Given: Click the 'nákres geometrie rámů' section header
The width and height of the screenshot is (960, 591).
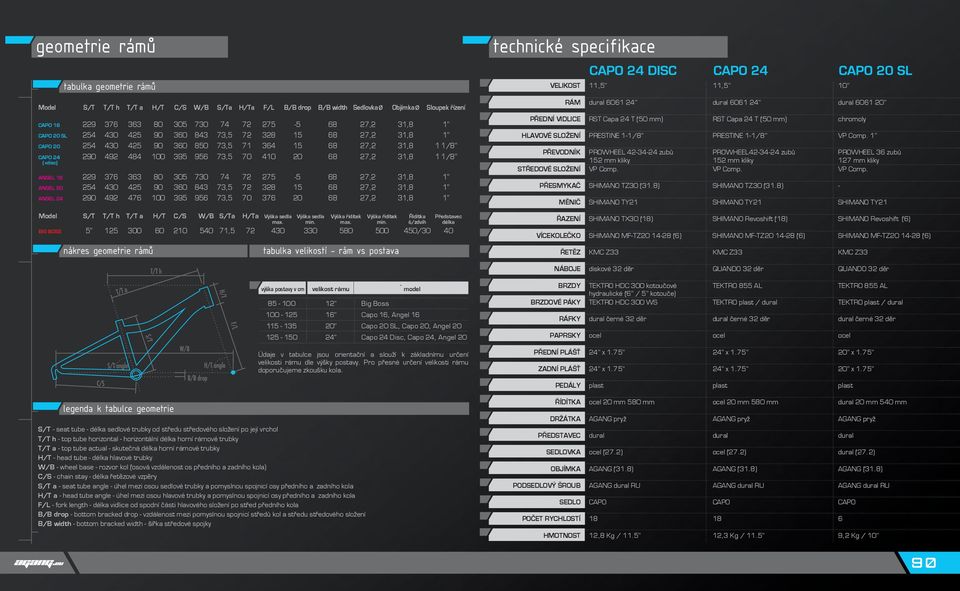Looking at the screenshot, I should [141, 250].
